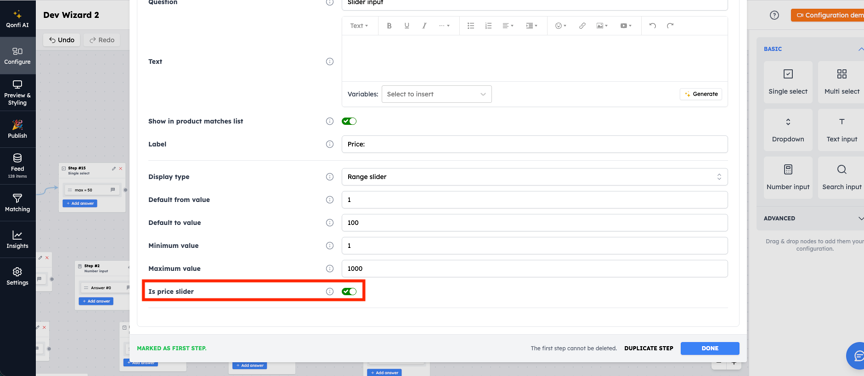Click the Default from value field
The image size is (864, 376).
pyautogui.click(x=534, y=200)
